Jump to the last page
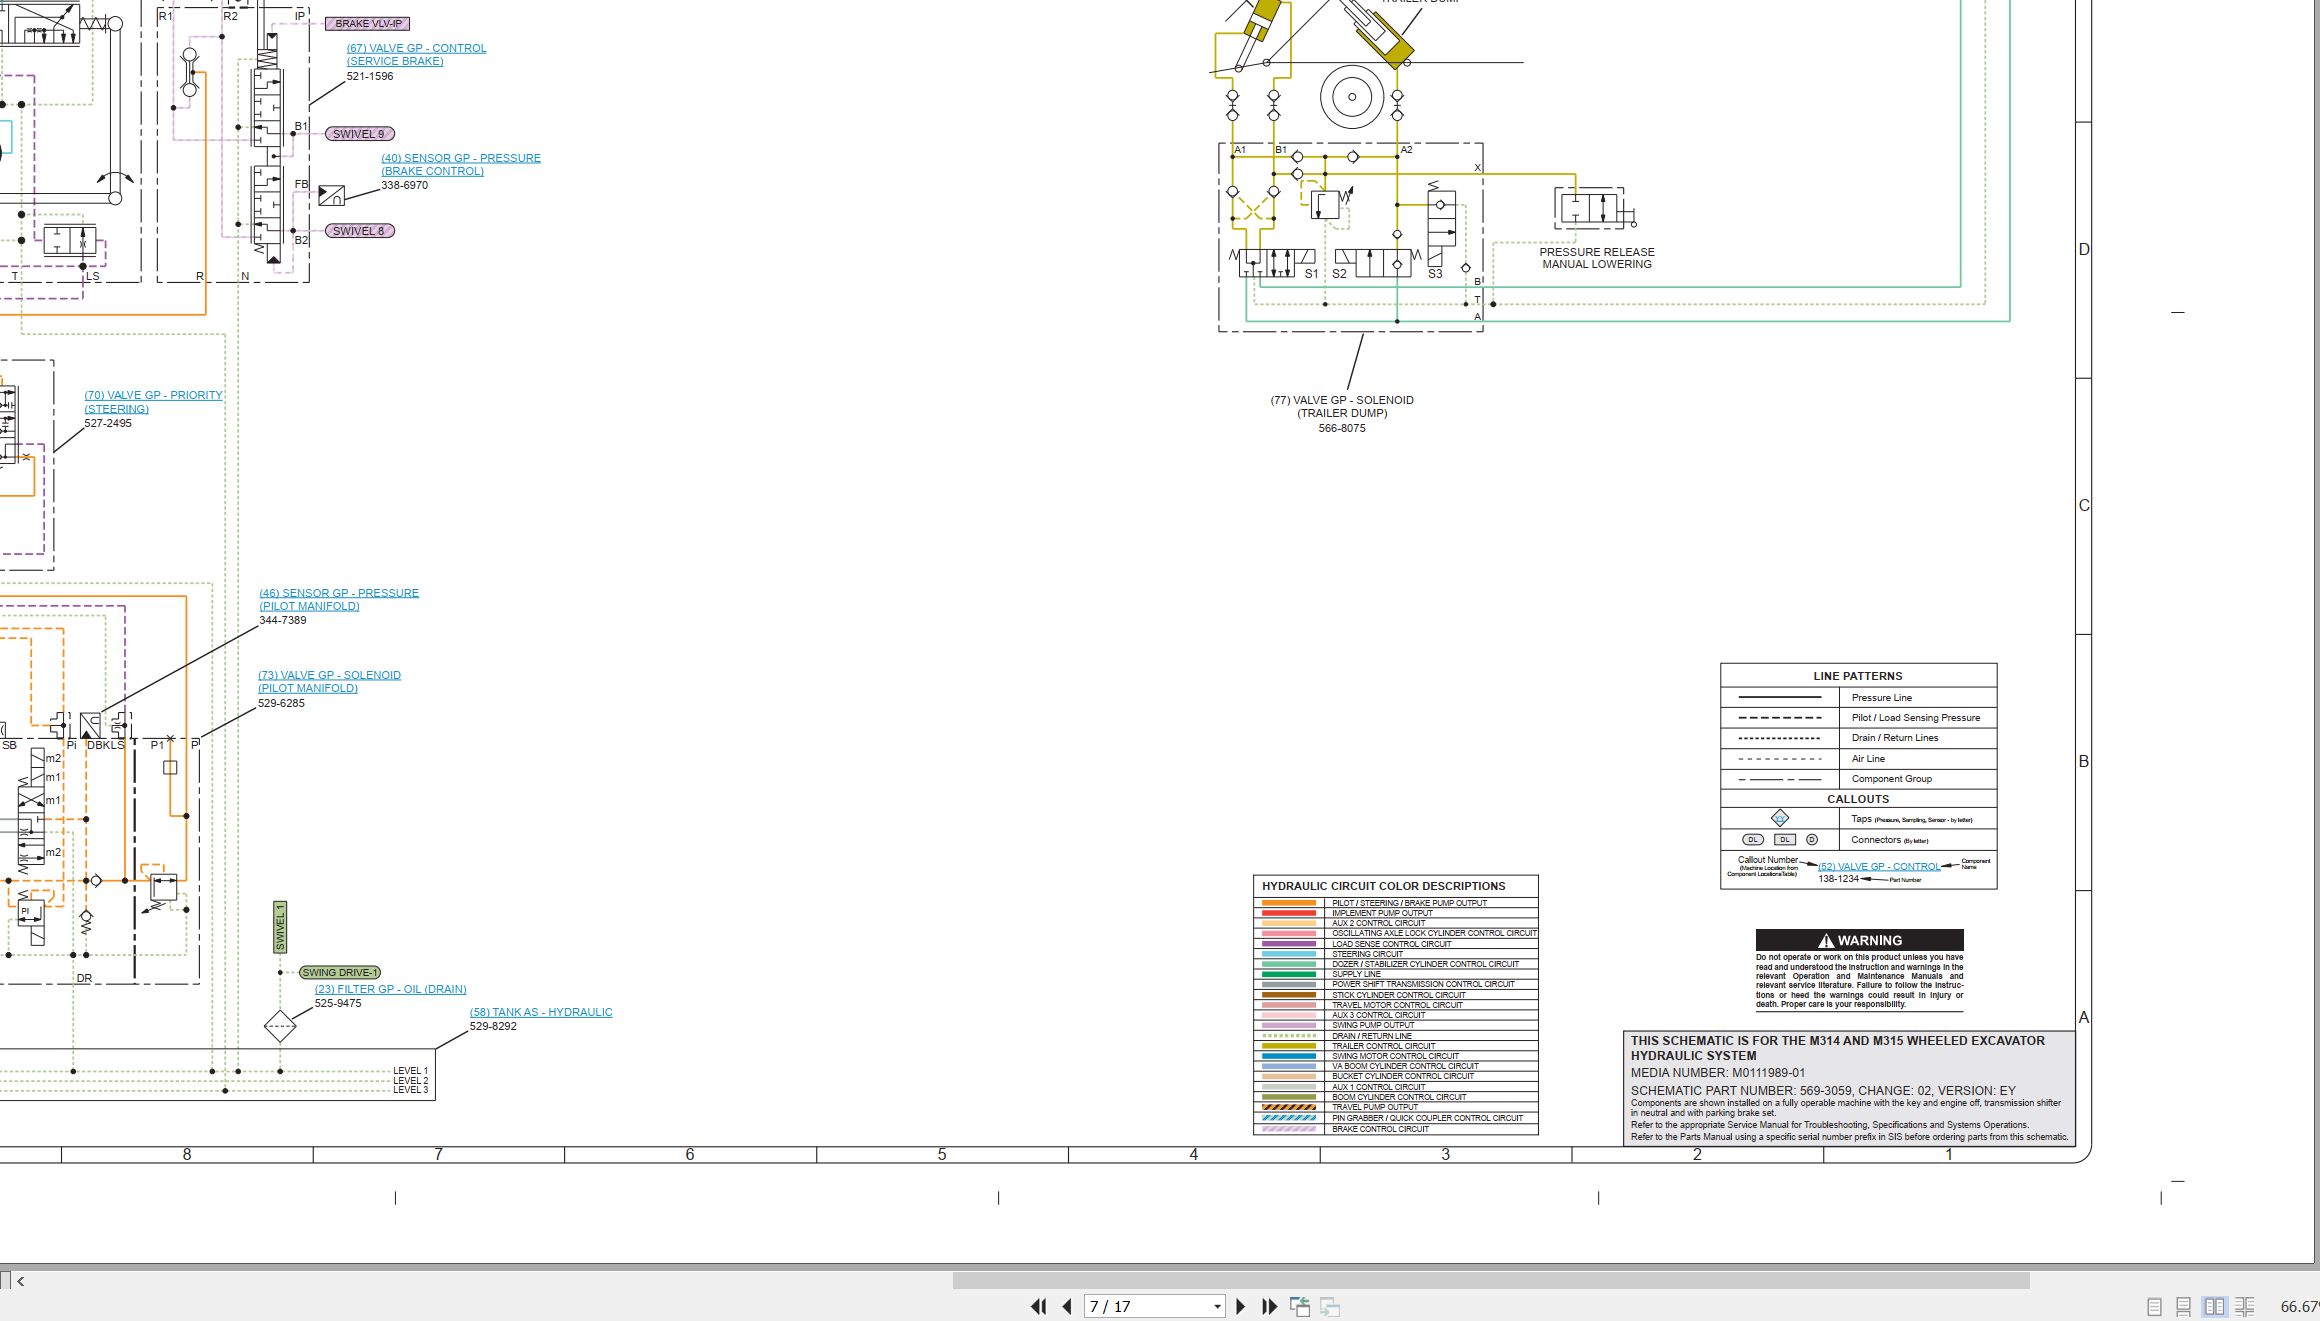The height and width of the screenshot is (1321, 2320). 1270,1306
